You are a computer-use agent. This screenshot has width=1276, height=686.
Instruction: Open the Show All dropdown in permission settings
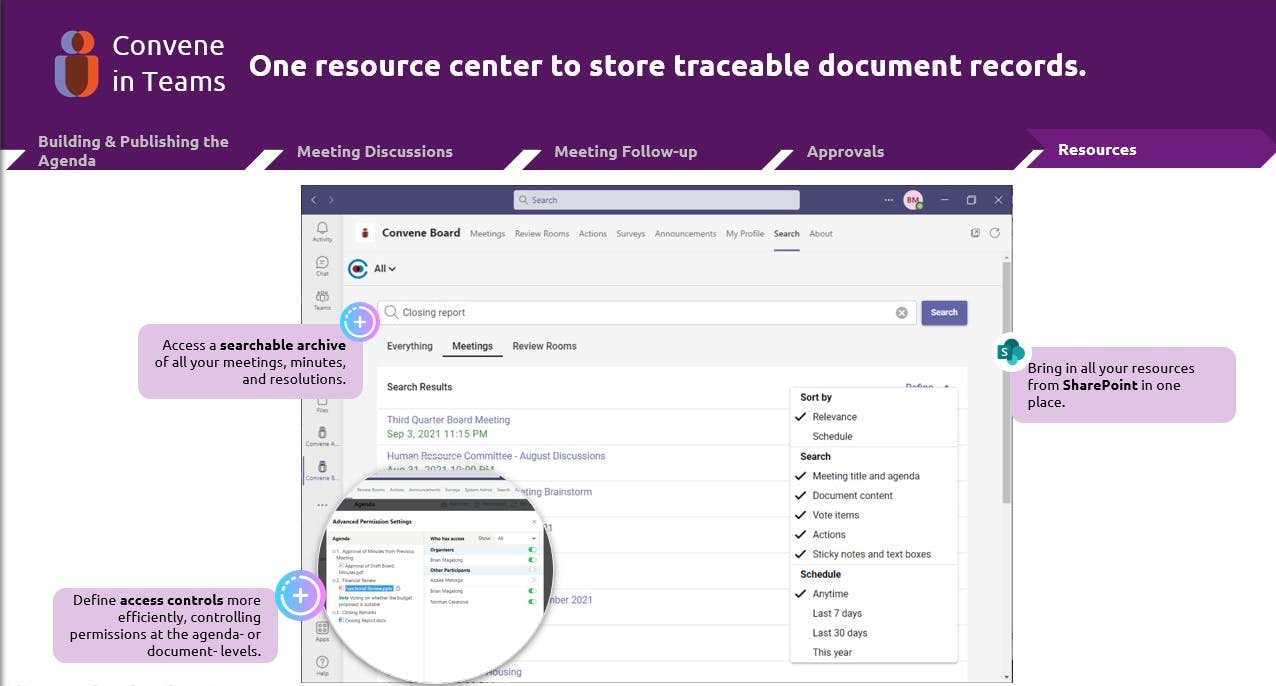click(x=516, y=538)
